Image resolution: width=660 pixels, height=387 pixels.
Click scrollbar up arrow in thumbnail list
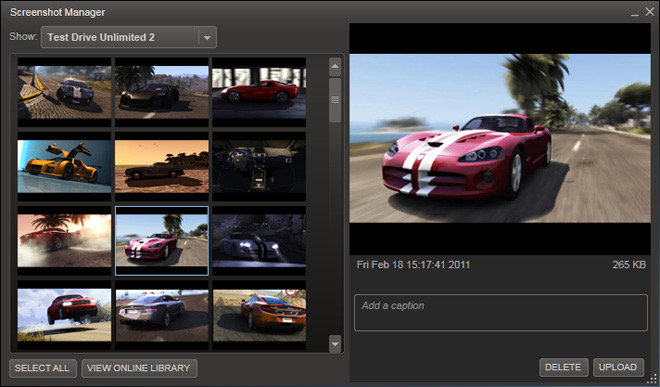(335, 67)
